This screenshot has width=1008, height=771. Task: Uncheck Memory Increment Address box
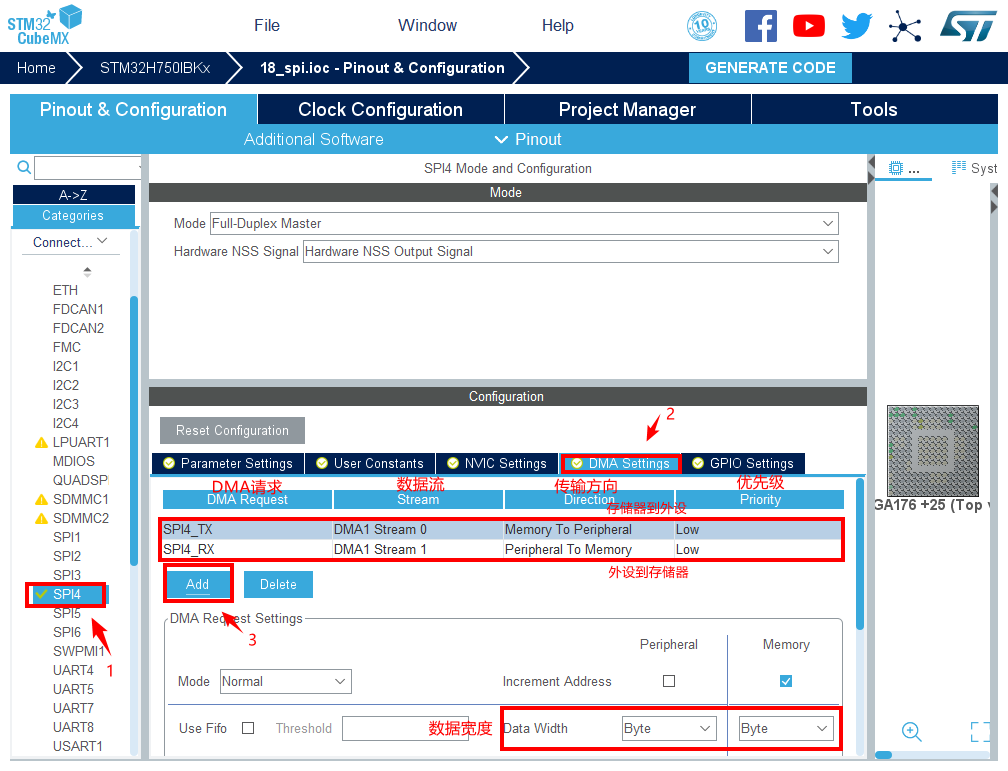click(786, 681)
